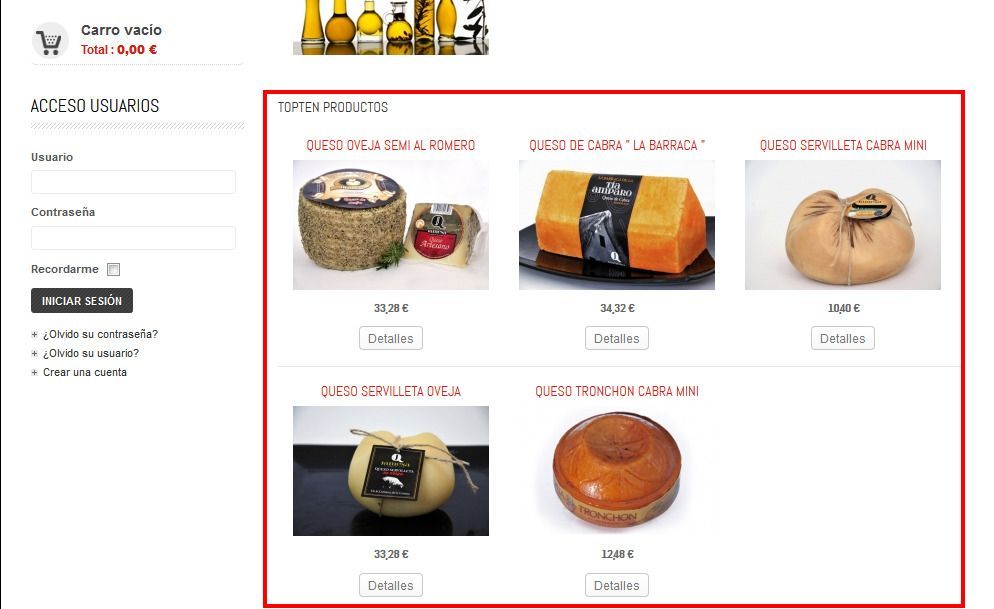The height and width of the screenshot is (609, 994).
Task: Click the olive oil bottles banner image
Action: pyautogui.click(x=390, y=27)
